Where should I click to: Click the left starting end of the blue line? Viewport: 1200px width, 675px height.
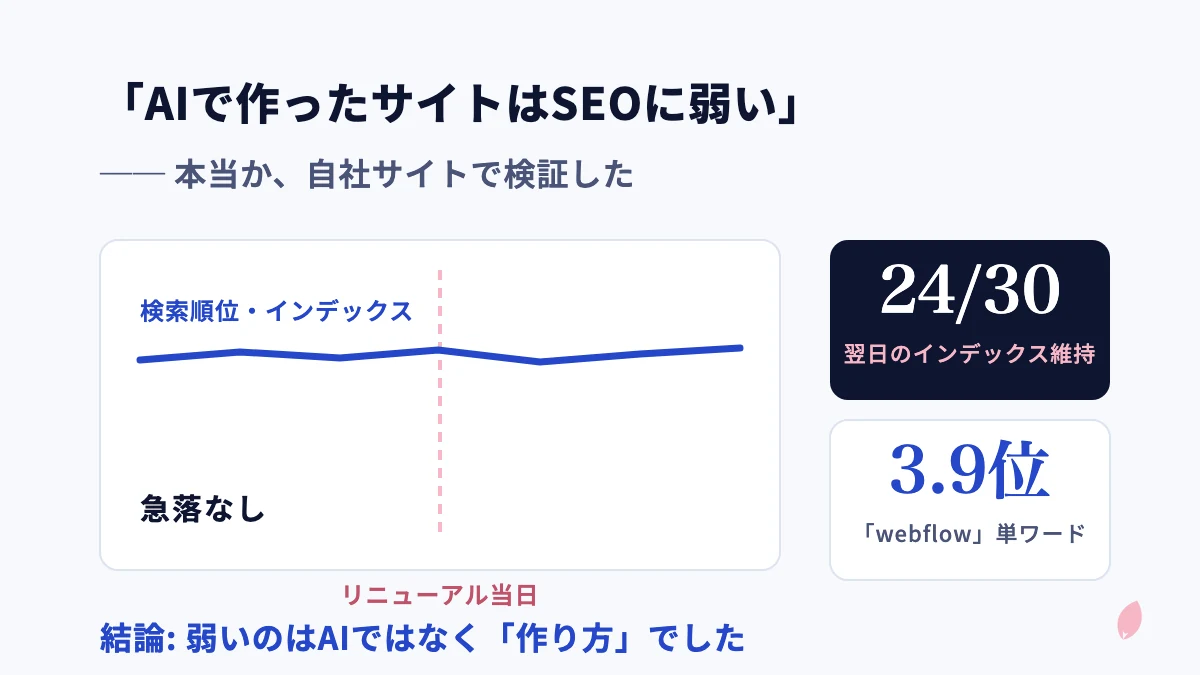140,359
